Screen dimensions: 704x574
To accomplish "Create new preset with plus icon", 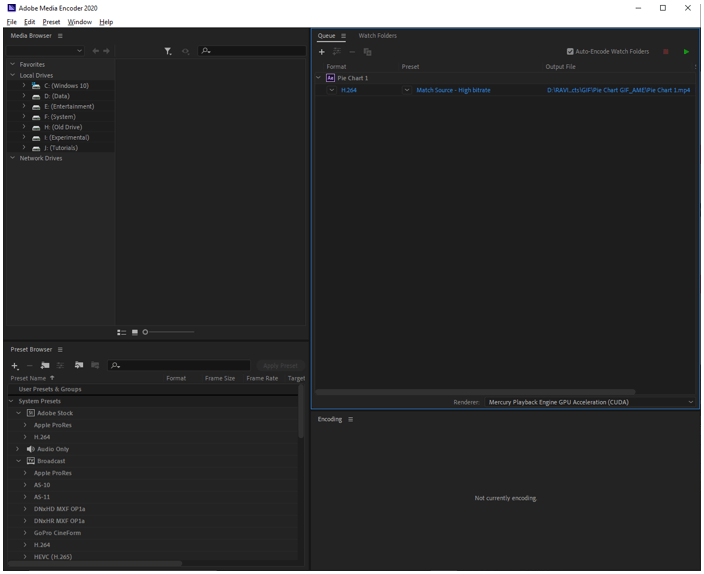I will 15,366.
